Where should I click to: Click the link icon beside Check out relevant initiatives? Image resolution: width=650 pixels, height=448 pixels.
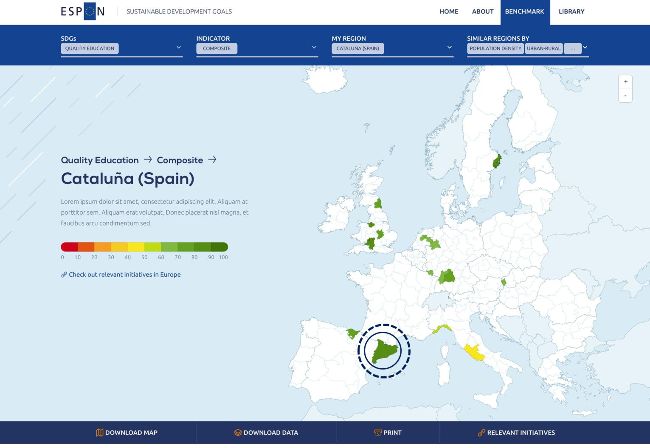click(64, 274)
